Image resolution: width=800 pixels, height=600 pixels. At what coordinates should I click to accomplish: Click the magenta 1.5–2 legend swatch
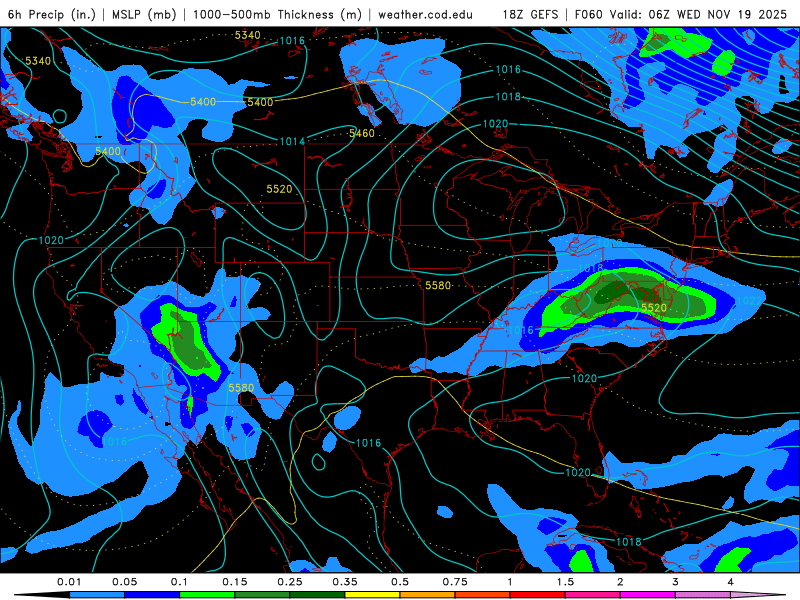coord(593,595)
